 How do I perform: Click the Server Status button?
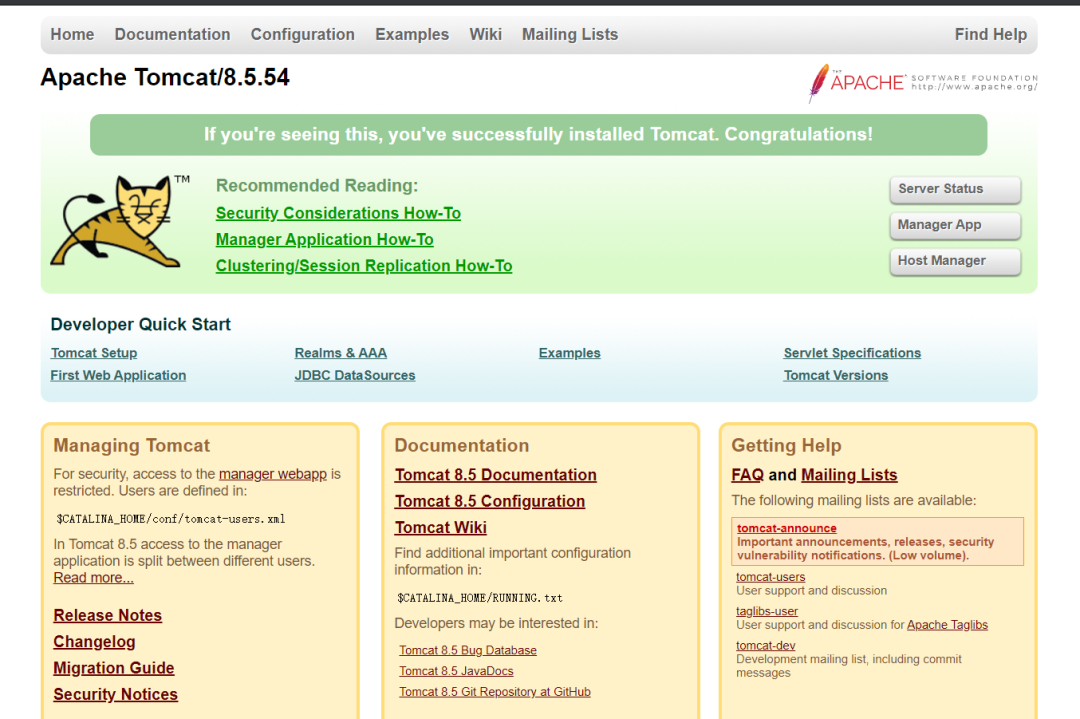tap(955, 189)
